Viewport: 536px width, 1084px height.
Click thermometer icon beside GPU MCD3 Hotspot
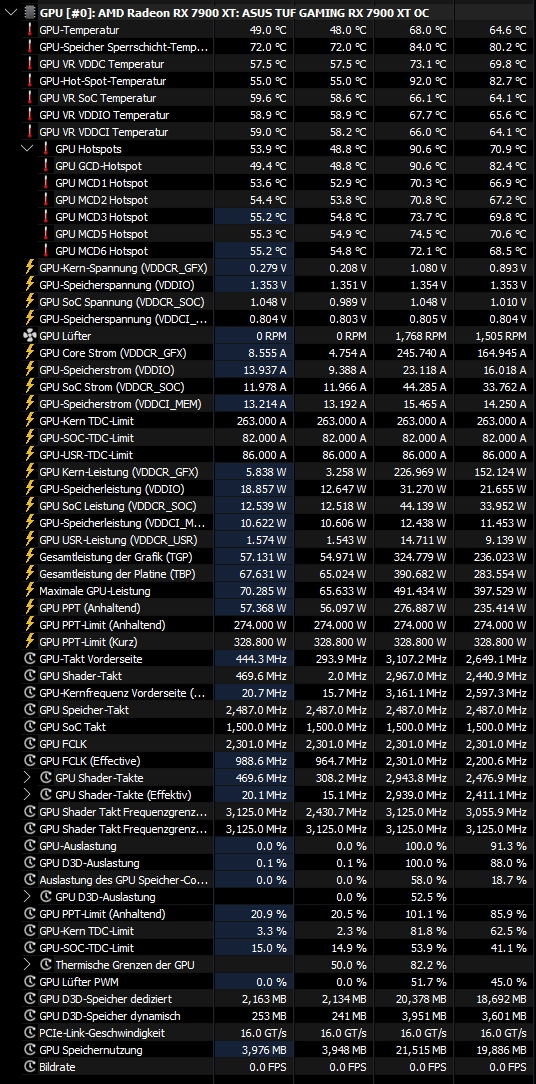46,216
